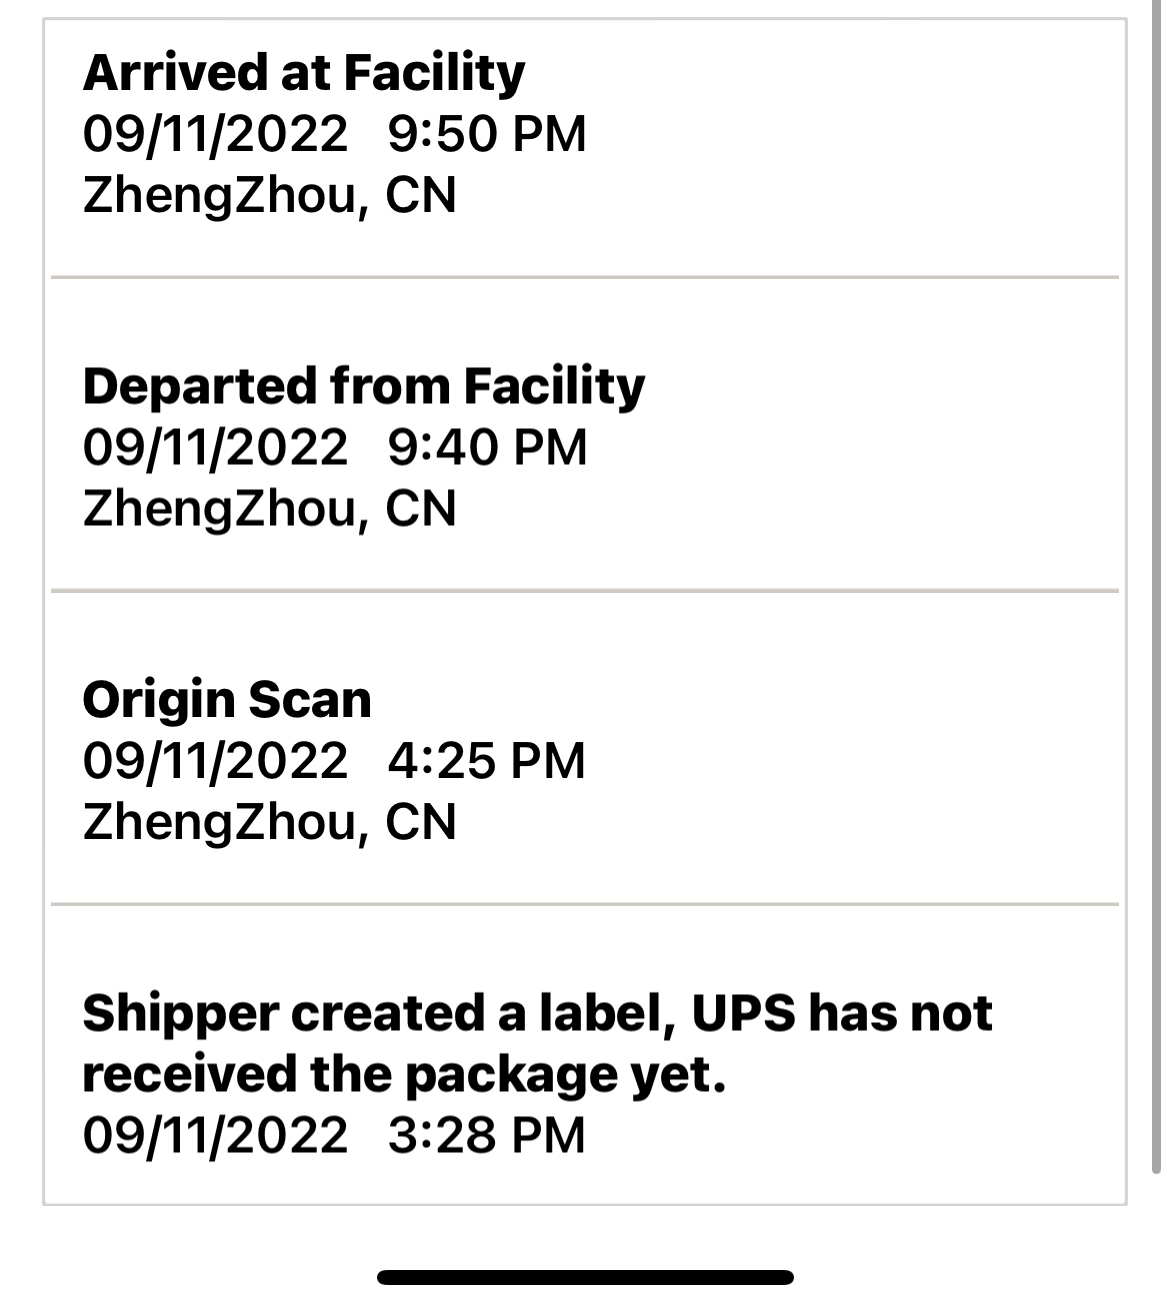Tap the date under 'Departed from Facility'
Screen dimensions: 1170x1309
[215, 447]
